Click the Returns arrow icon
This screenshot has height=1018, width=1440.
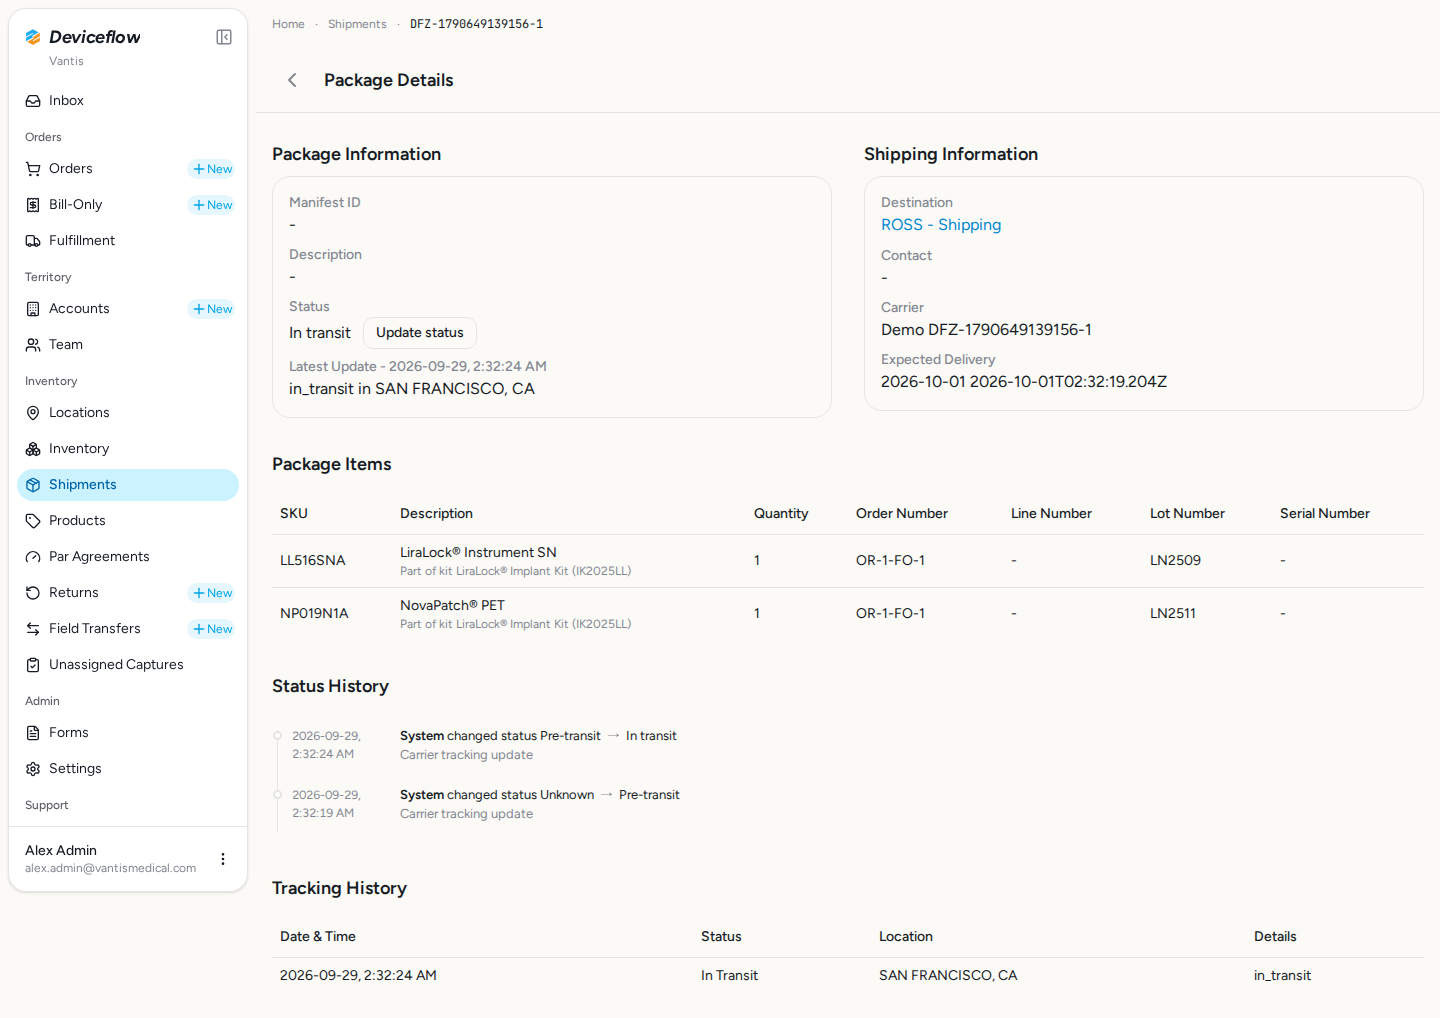click(x=33, y=593)
